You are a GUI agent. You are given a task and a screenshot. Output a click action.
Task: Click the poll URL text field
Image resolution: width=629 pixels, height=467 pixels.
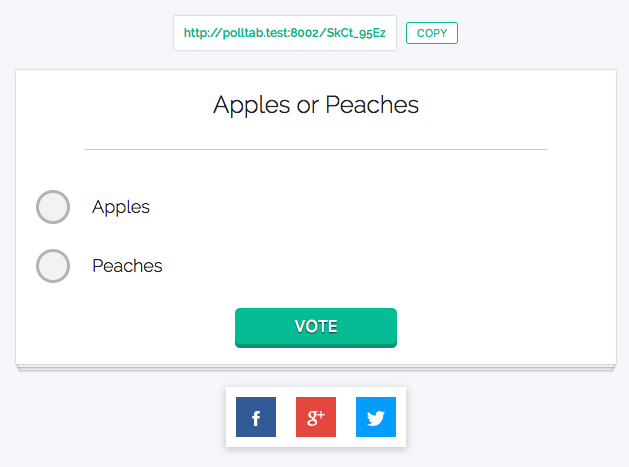click(285, 33)
